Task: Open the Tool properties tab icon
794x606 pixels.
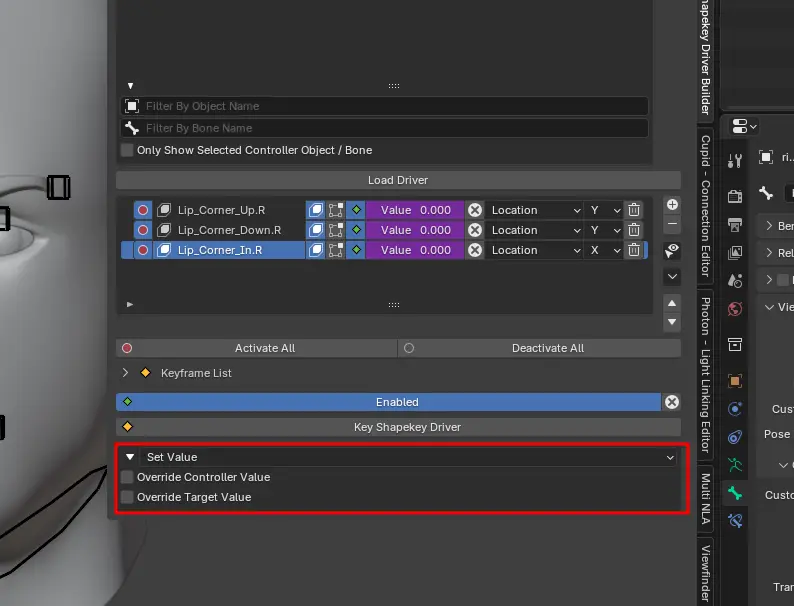Action: click(736, 161)
